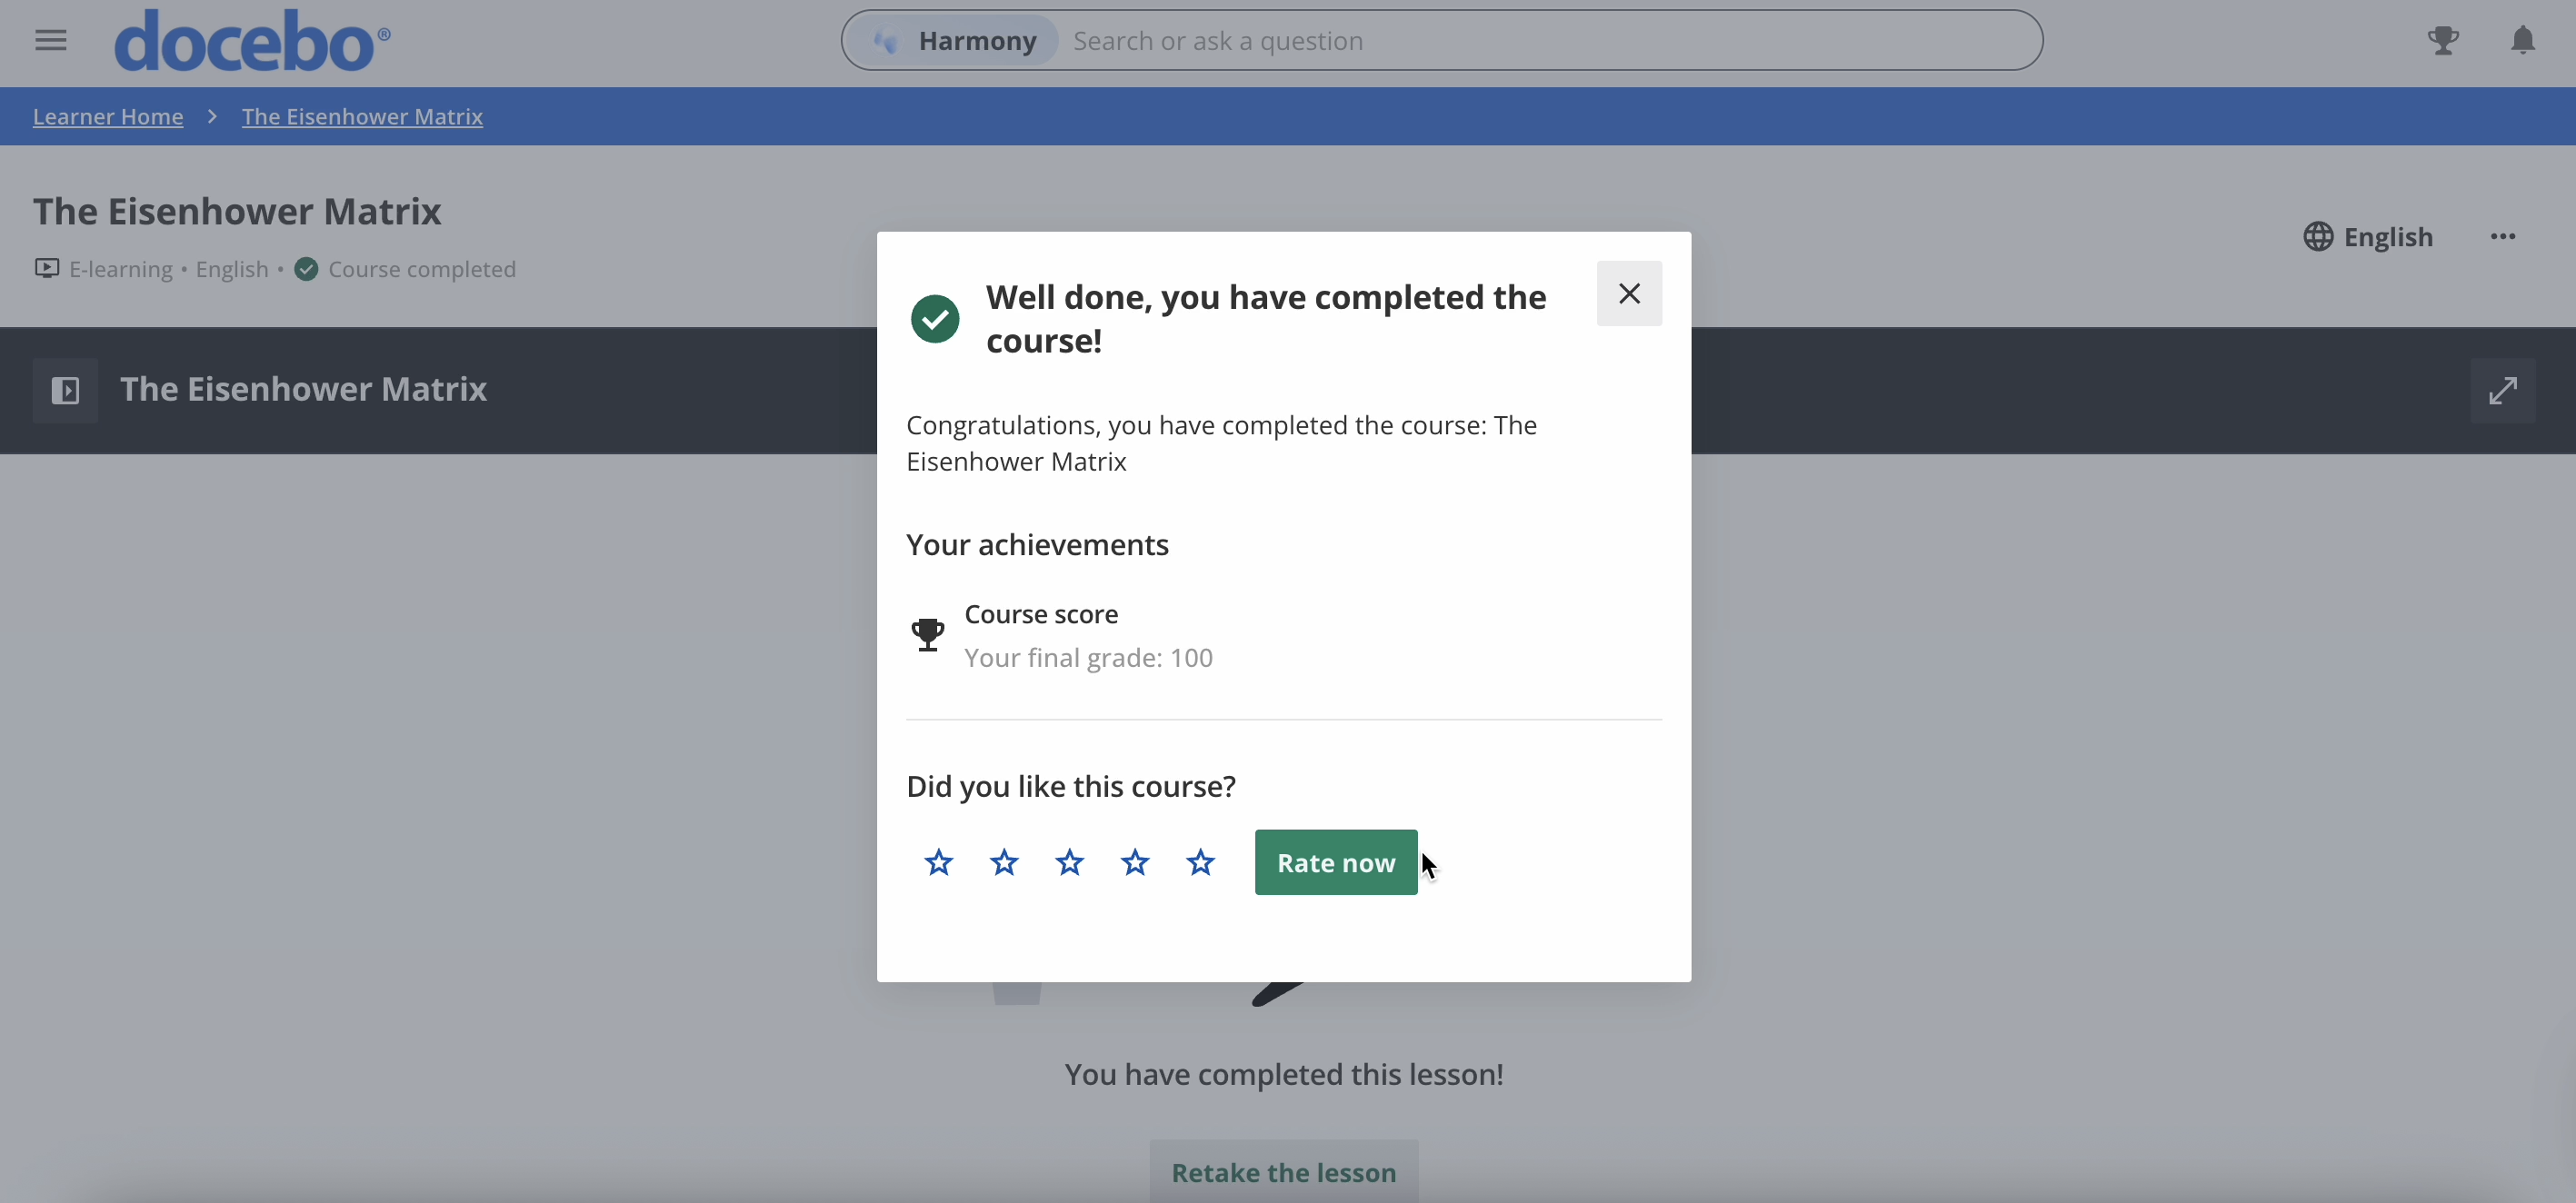Select the second rating star
This screenshot has width=2576, height=1203.
1004,862
